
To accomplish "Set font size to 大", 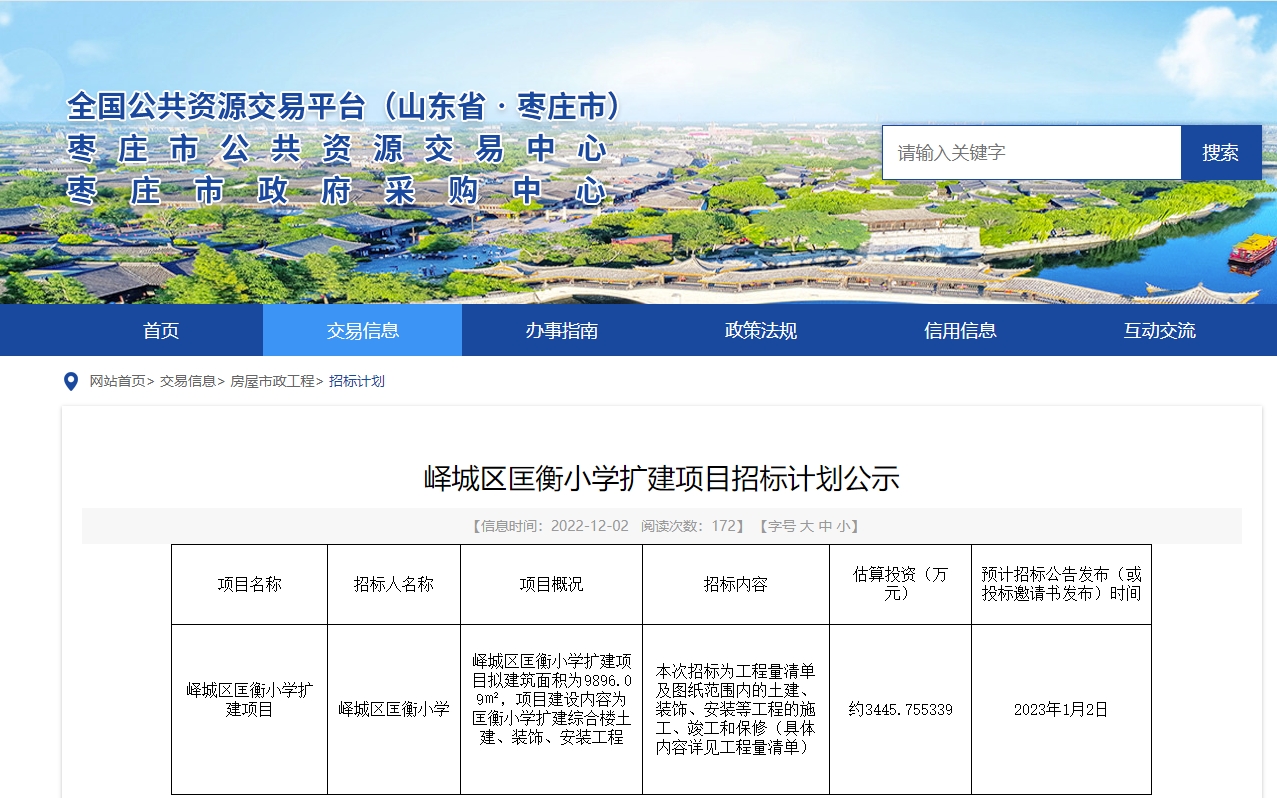I will 805,526.
